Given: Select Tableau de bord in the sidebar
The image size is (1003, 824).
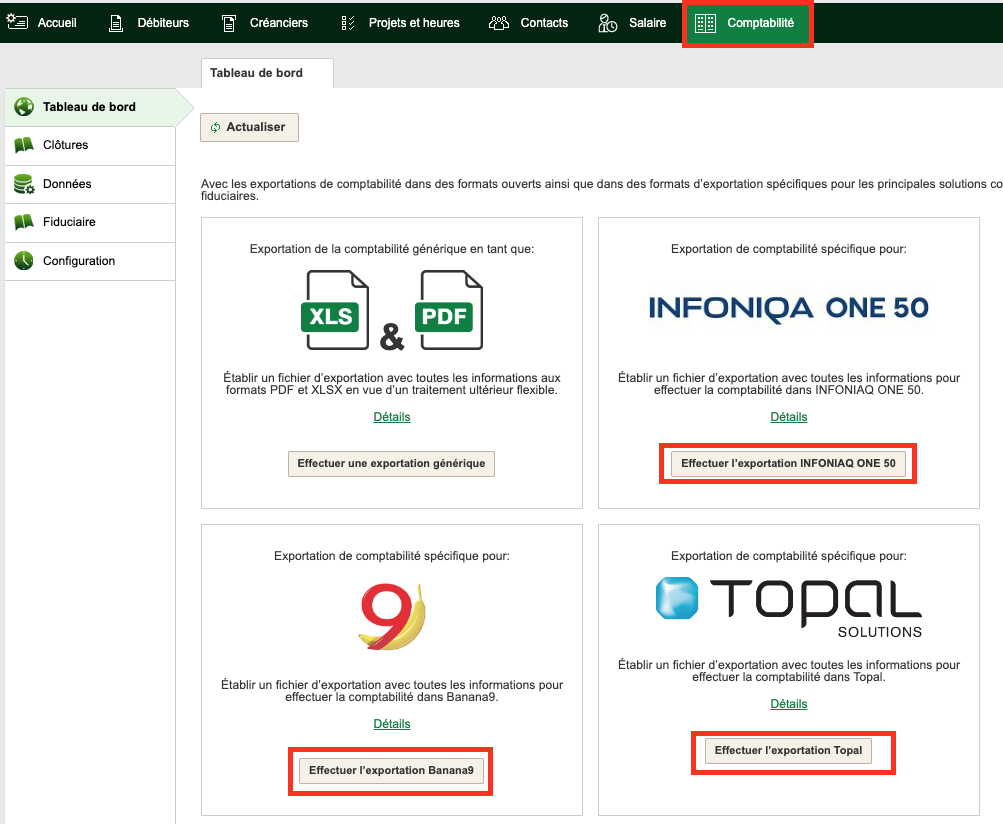Looking at the screenshot, I should coord(90,107).
